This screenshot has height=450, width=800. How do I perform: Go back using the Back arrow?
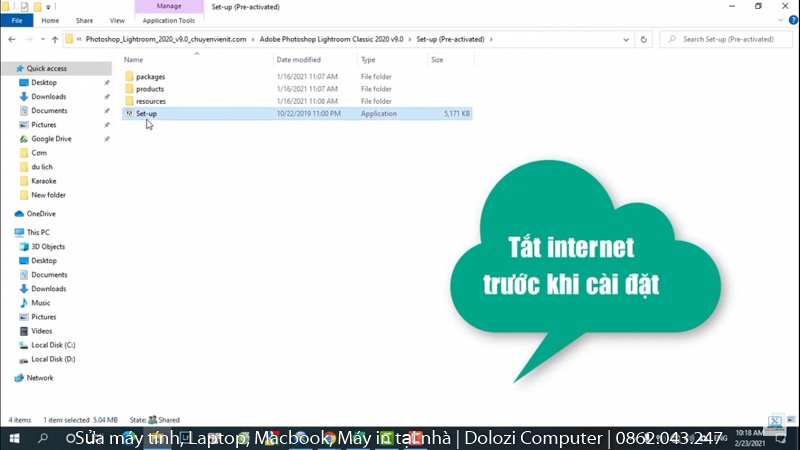(x=12, y=39)
